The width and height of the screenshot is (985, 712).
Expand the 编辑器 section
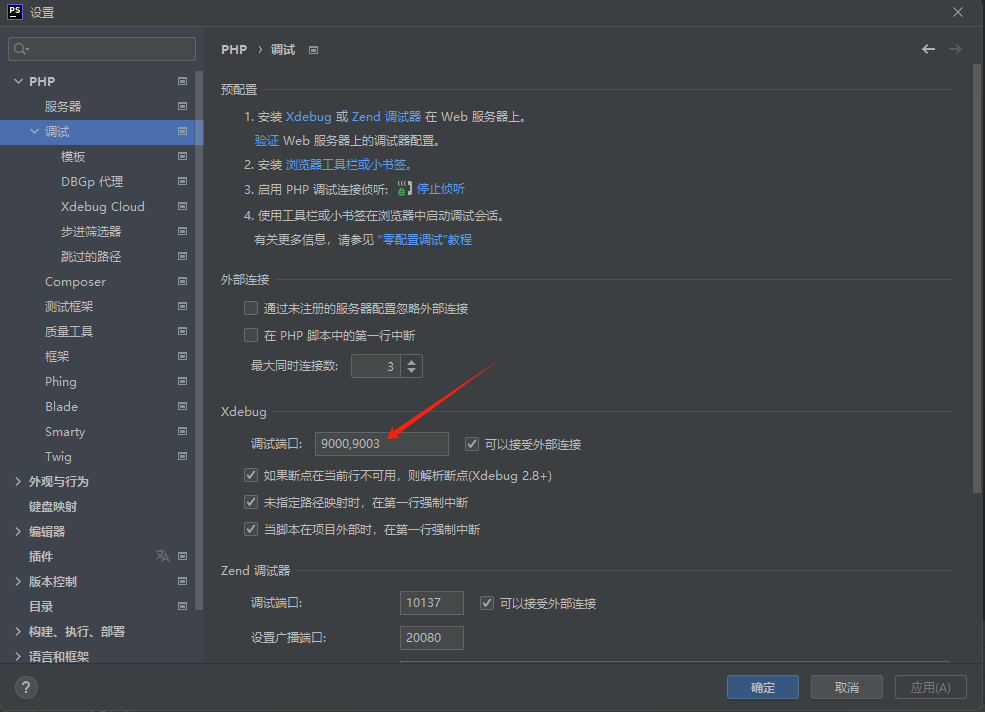click(18, 531)
